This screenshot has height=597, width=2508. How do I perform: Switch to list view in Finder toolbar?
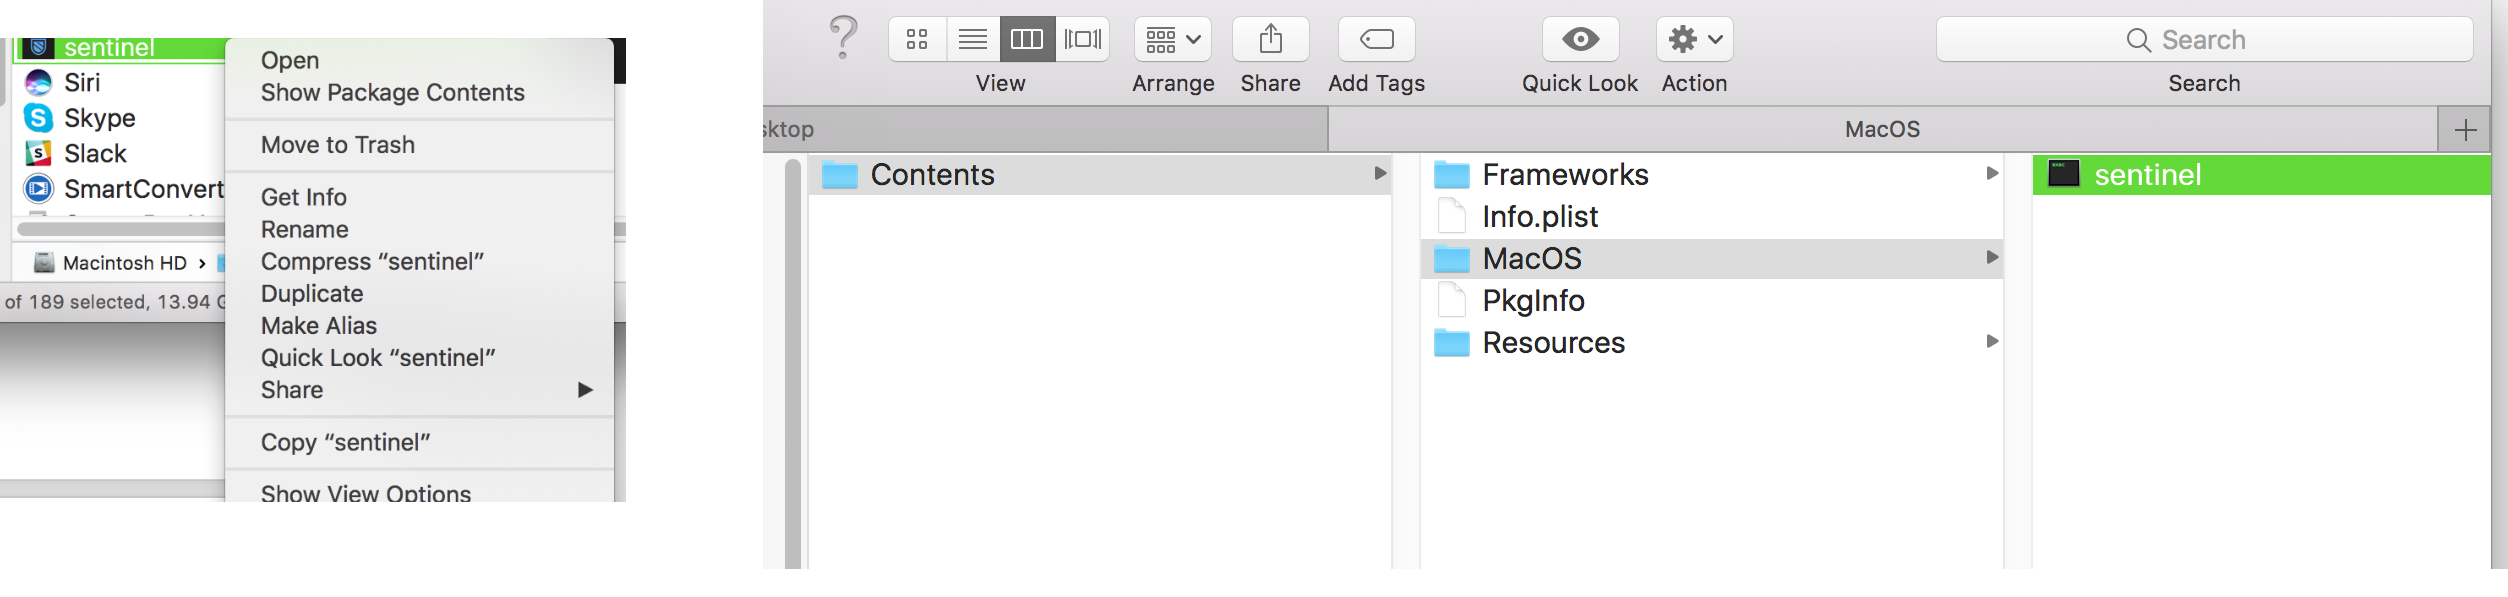coord(972,39)
